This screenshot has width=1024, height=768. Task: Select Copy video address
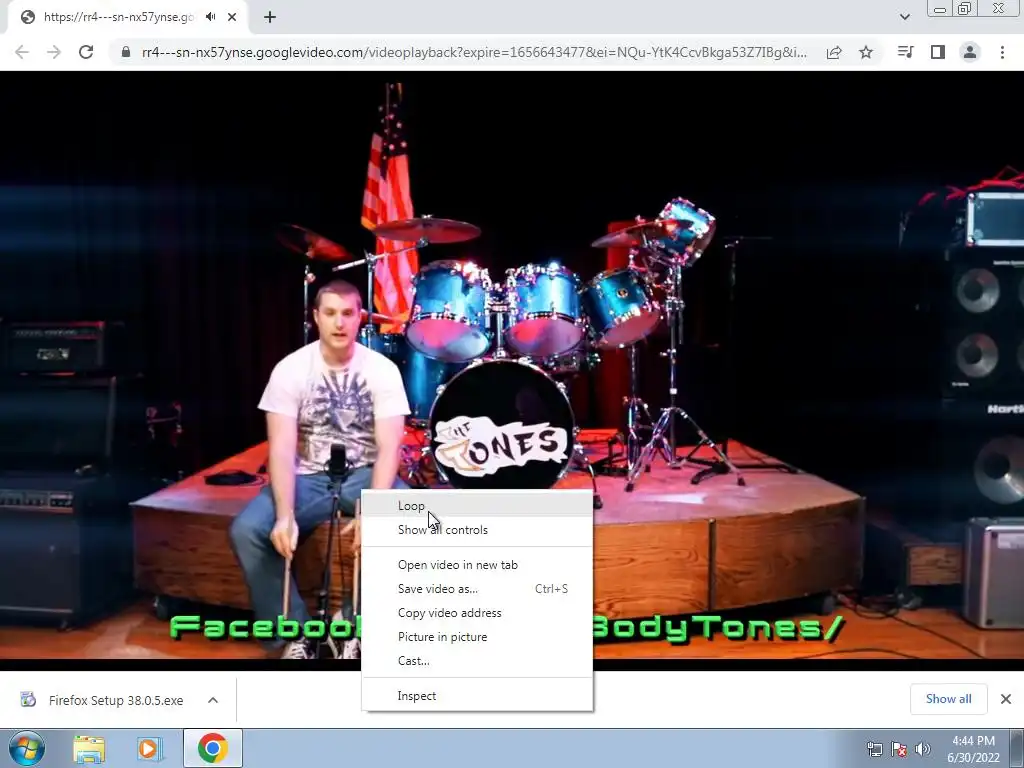tap(477, 613)
